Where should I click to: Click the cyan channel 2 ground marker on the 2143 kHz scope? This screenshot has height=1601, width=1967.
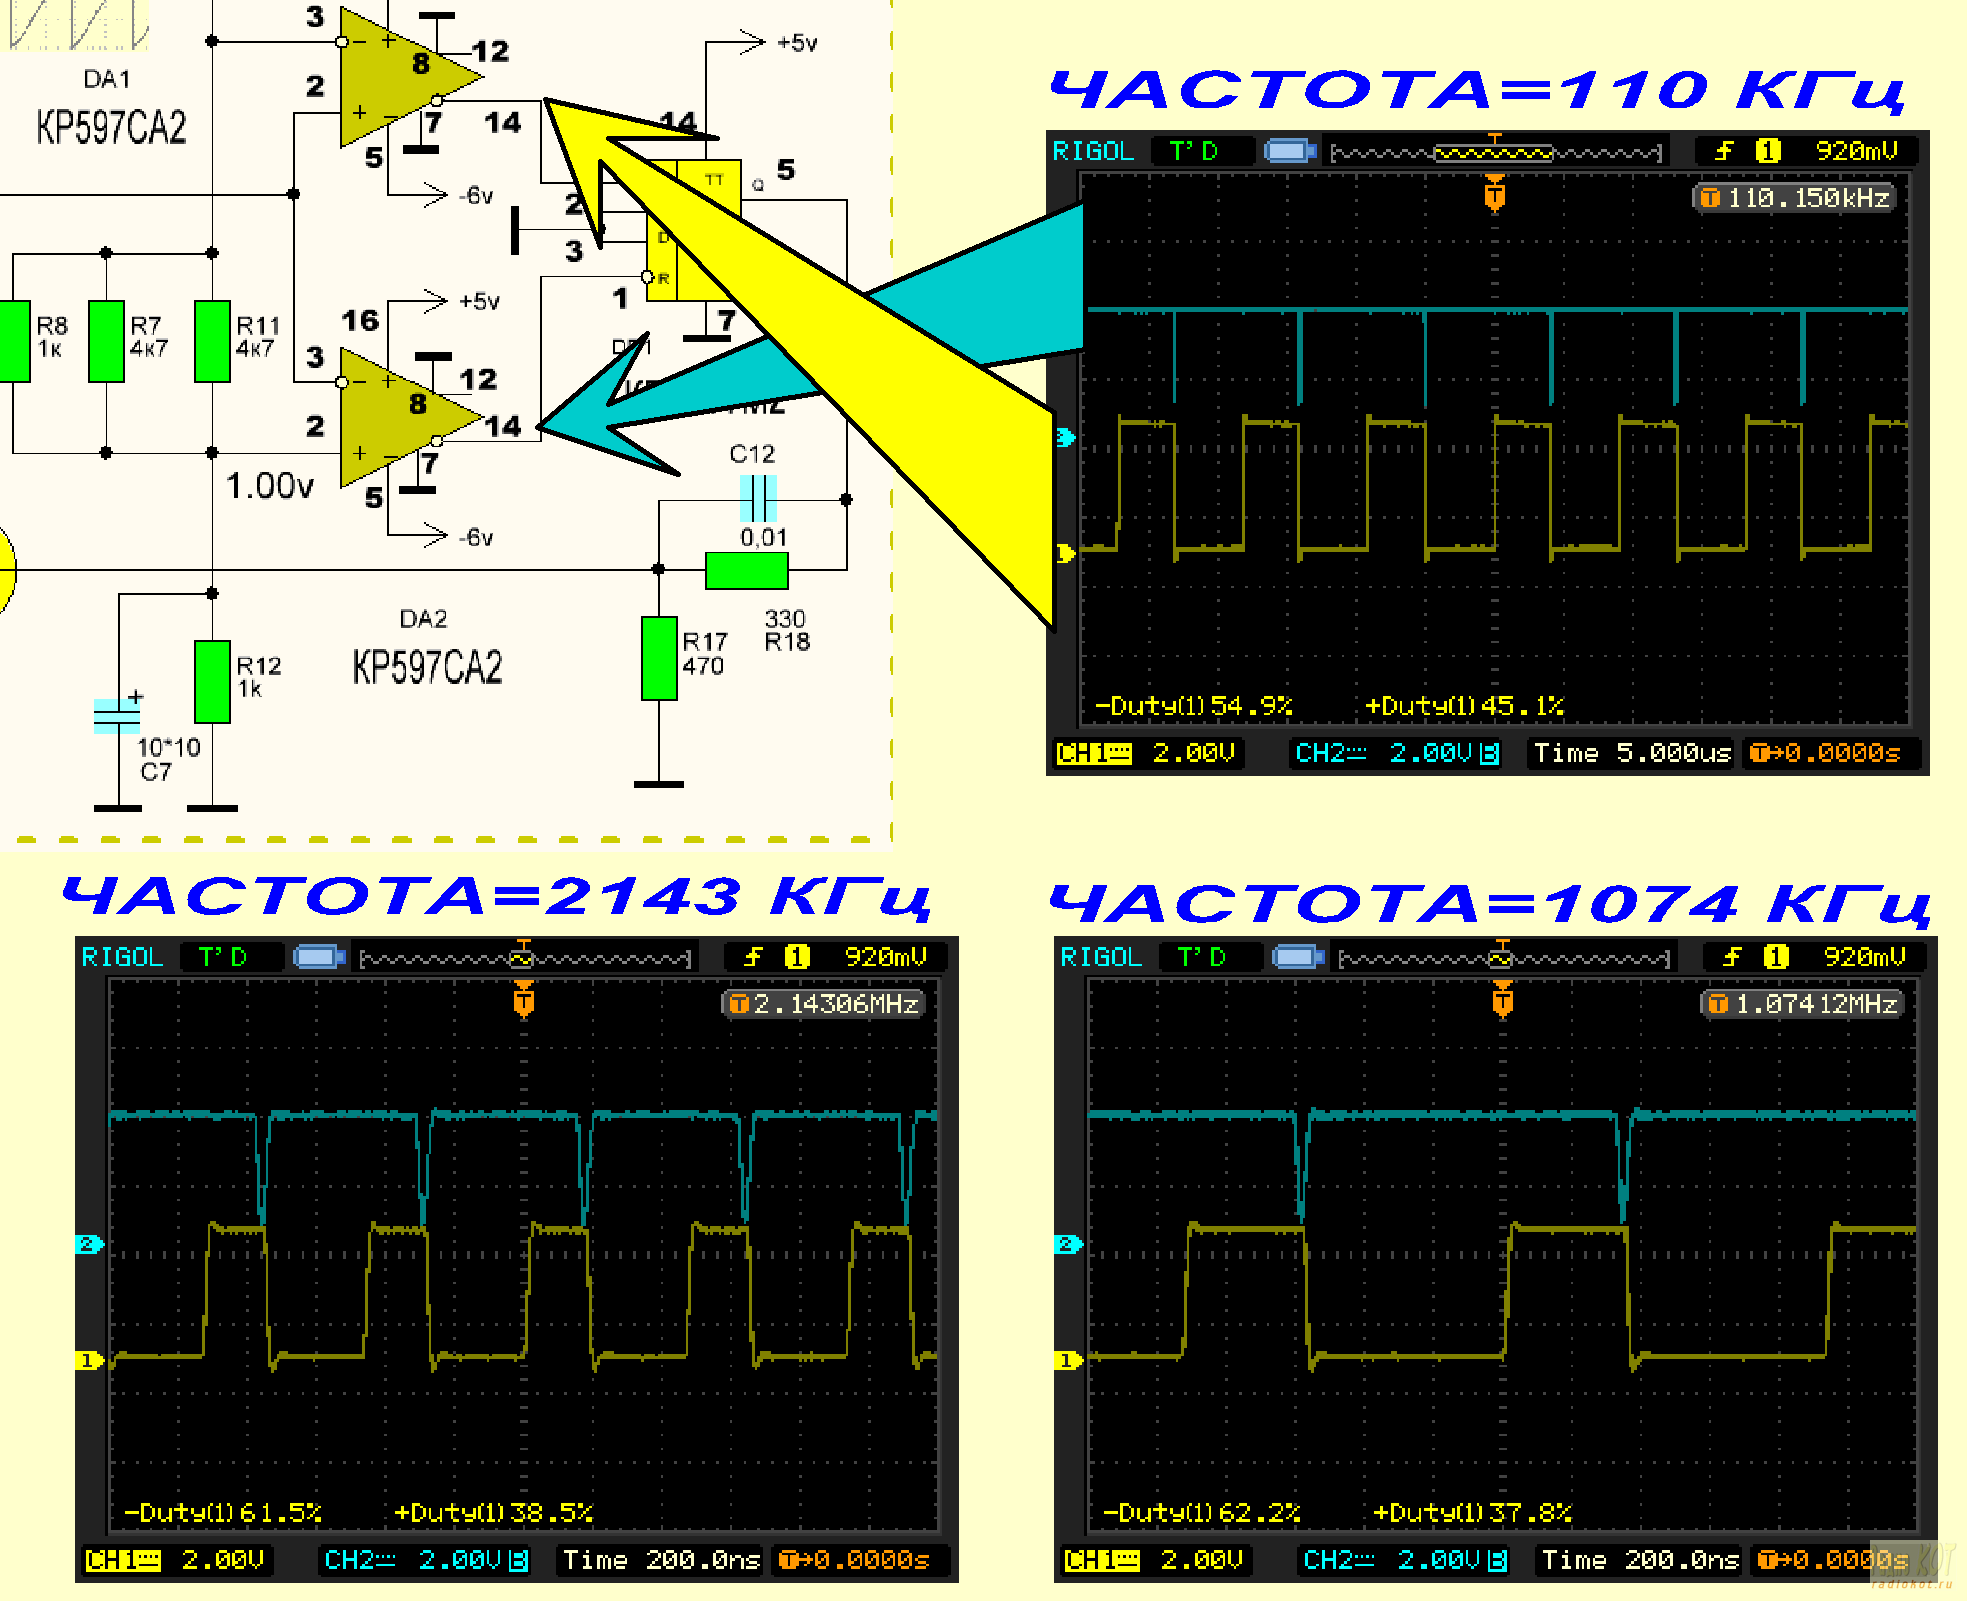click(x=89, y=1244)
